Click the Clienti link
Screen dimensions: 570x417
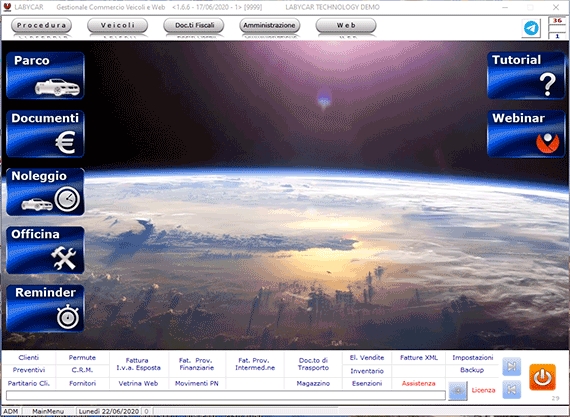pyautogui.click(x=29, y=358)
